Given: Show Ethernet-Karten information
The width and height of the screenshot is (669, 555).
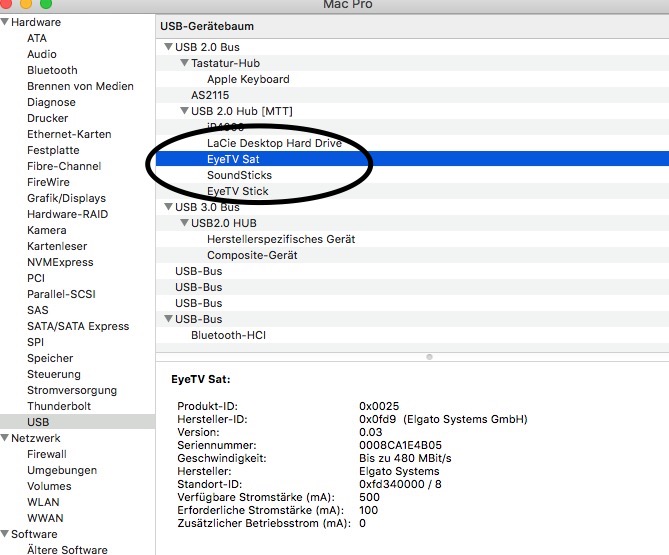Looking at the screenshot, I should pos(69,134).
